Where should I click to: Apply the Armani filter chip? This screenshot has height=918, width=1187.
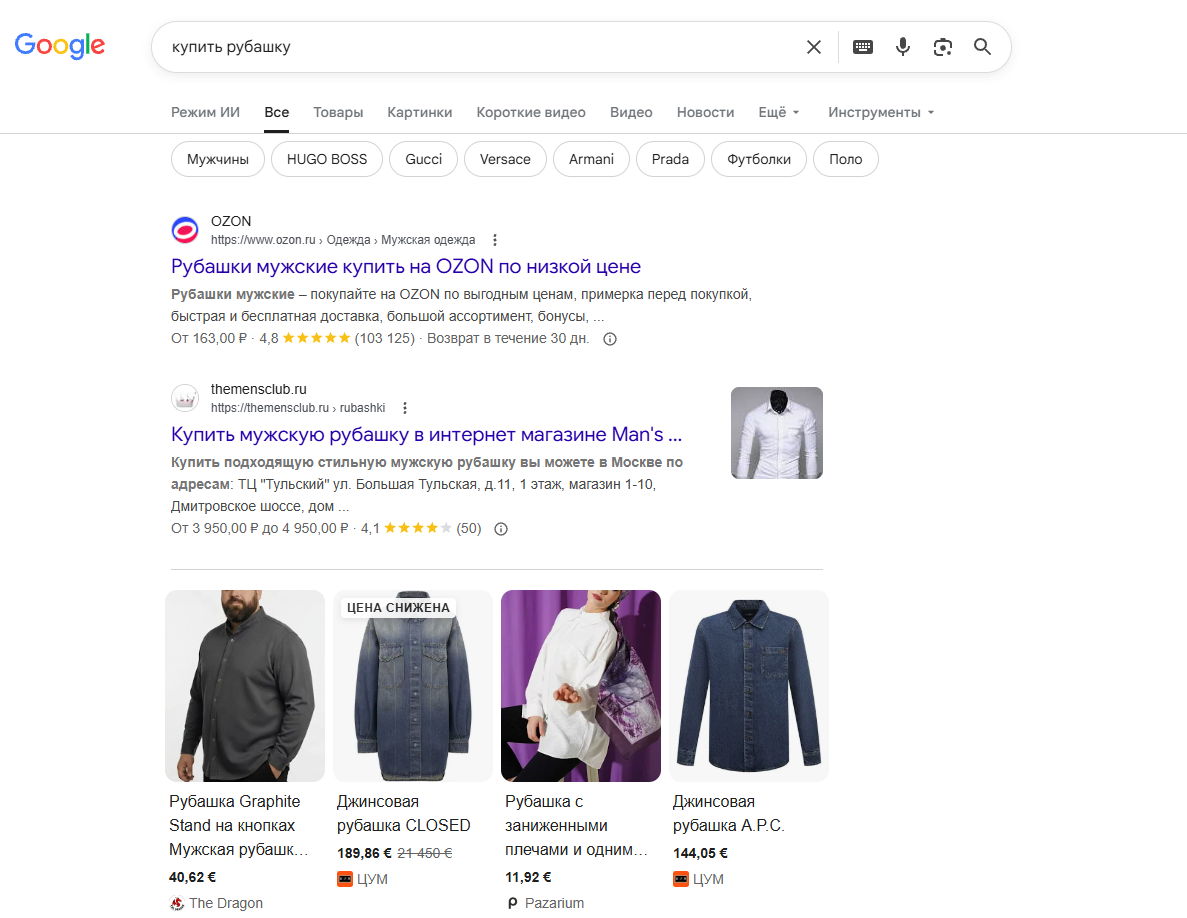click(591, 159)
